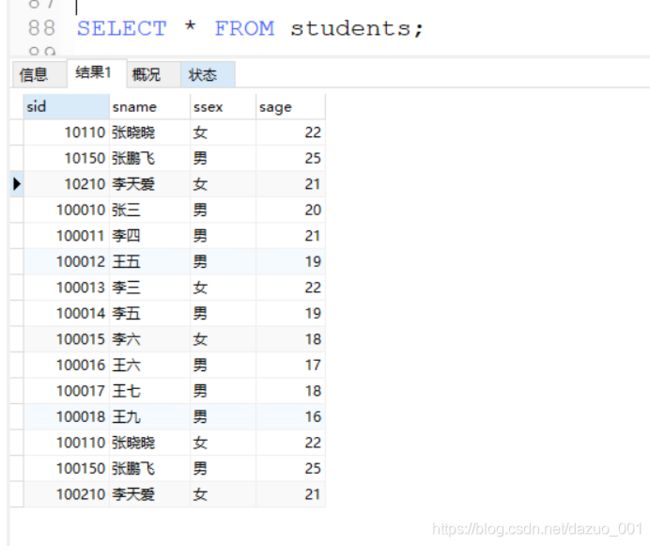Click 李天爱 in the row with sid 10210
This screenshot has height=546, width=650.
pos(133,184)
